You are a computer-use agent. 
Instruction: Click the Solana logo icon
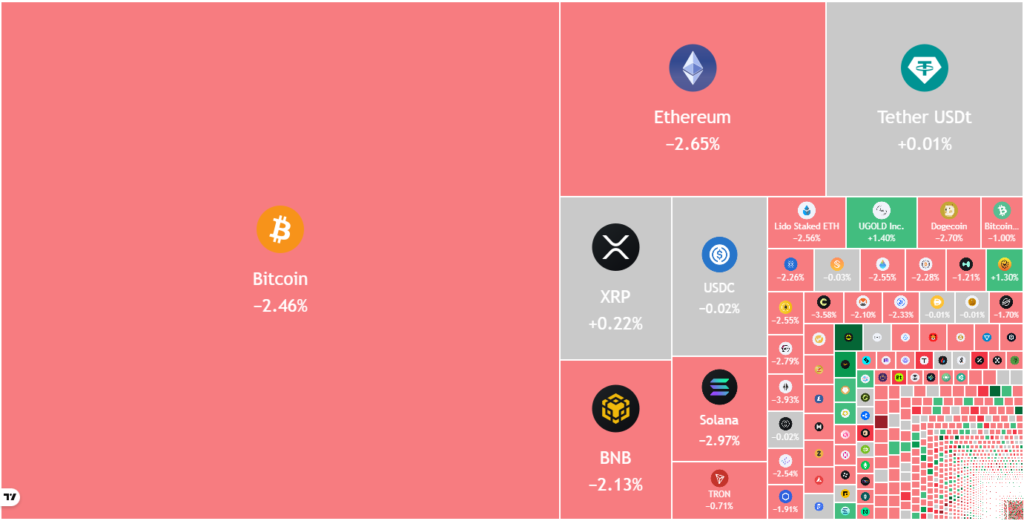pyautogui.click(x=719, y=387)
